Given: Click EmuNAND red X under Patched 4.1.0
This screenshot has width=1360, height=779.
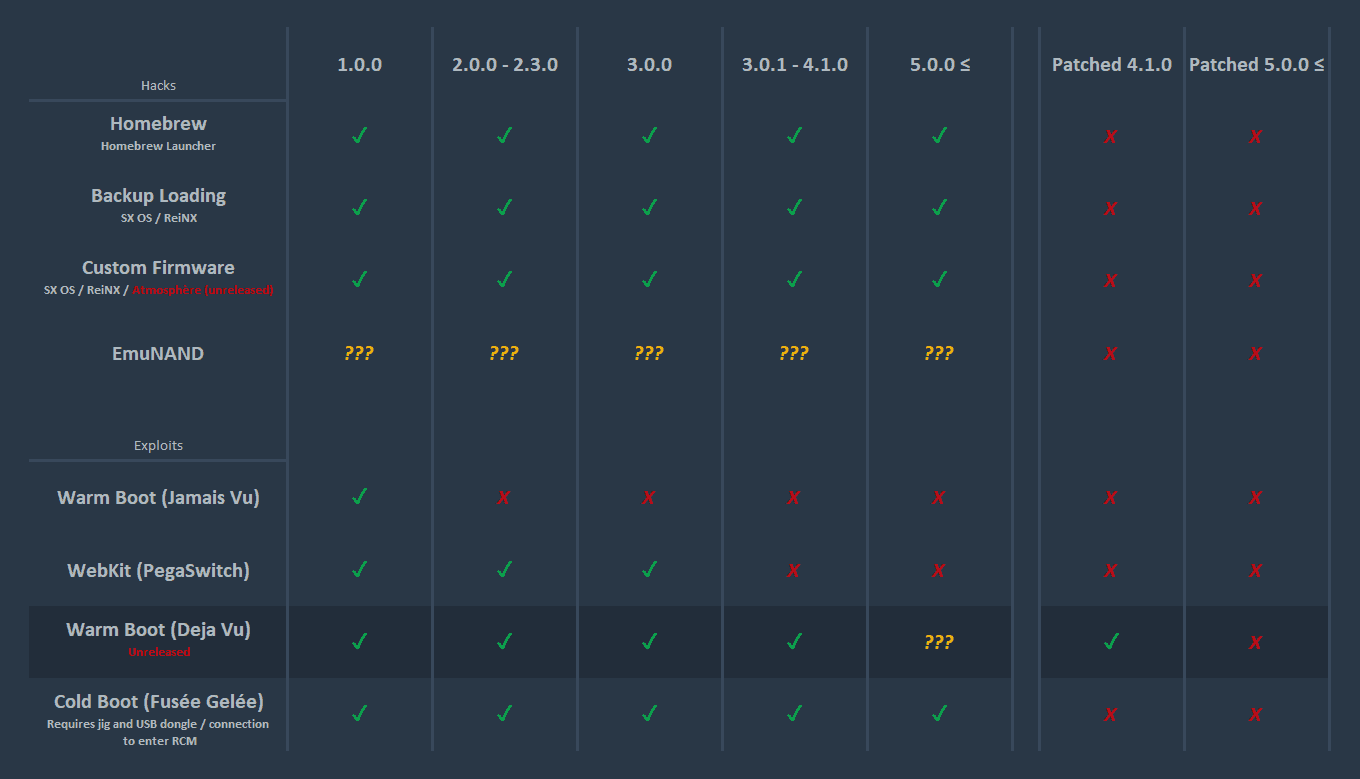Looking at the screenshot, I should tap(1111, 354).
